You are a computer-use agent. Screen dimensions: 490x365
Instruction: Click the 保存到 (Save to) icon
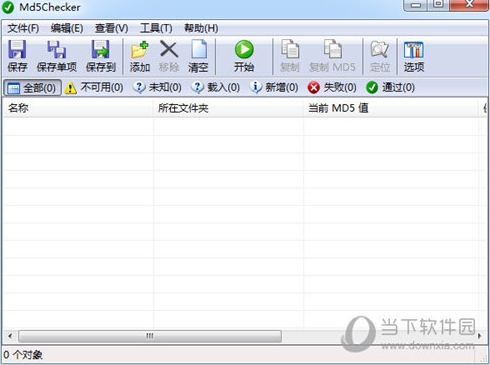(100, 49)
